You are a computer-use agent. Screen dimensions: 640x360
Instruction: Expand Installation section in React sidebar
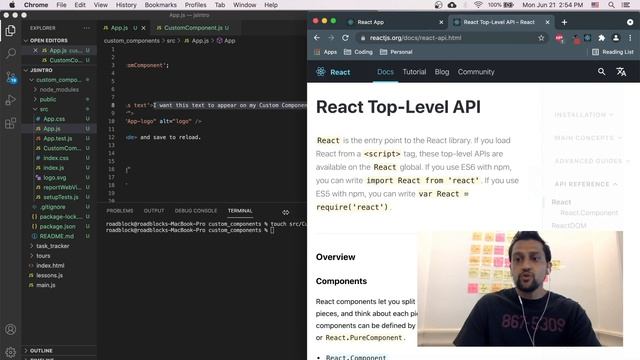tap(584, 115)
